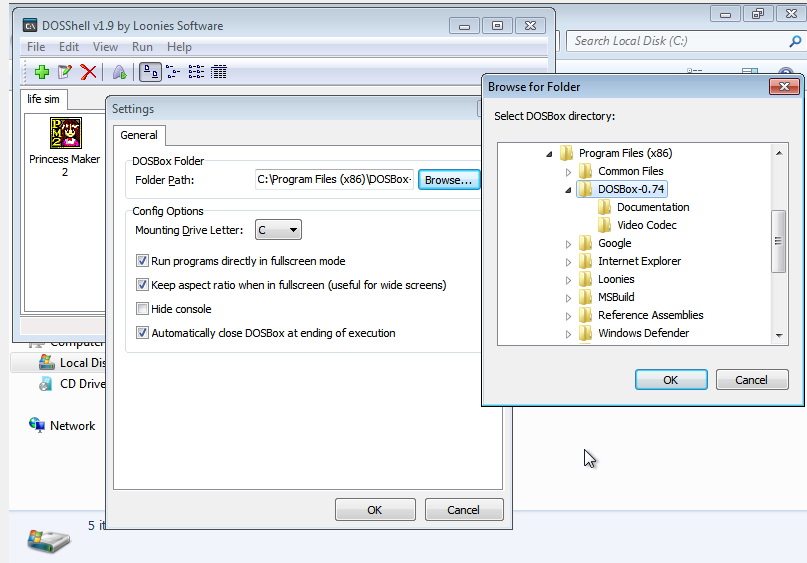Click Cancel in Browse for Folder dialog

click(751, 380)
